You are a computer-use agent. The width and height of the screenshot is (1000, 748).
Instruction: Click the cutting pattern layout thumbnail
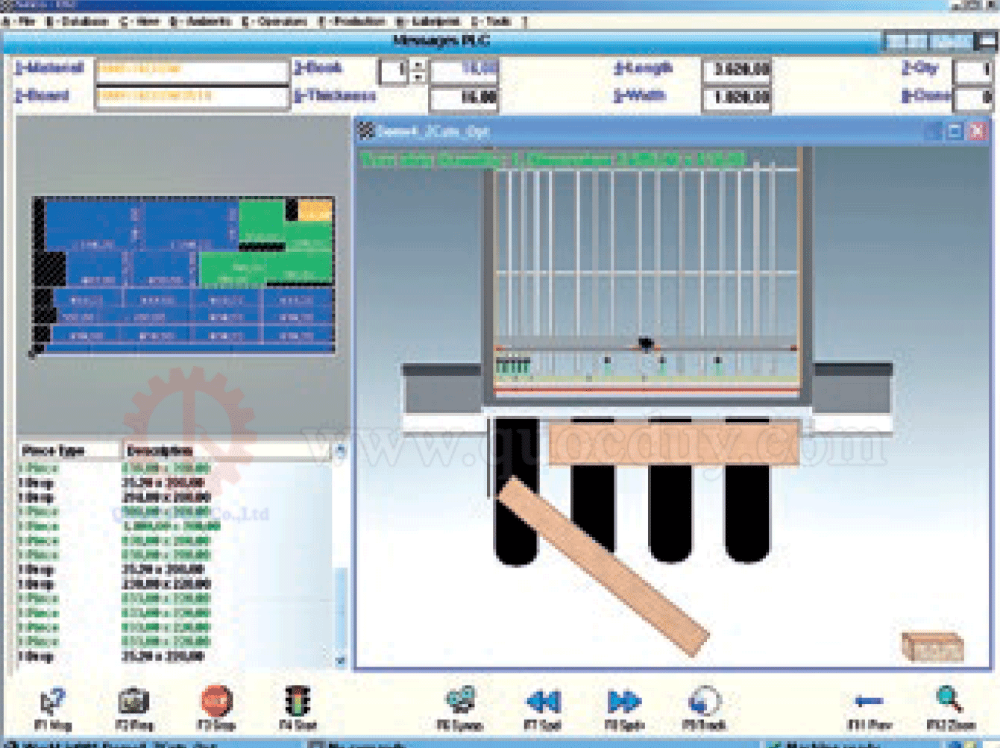[183, 275]
